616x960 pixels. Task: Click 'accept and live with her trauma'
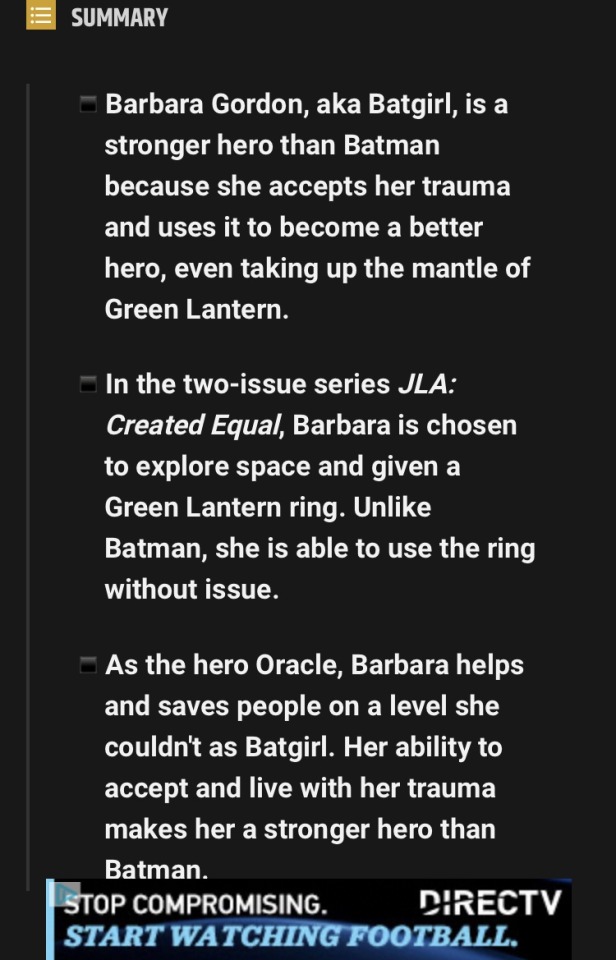click(299, 788)
